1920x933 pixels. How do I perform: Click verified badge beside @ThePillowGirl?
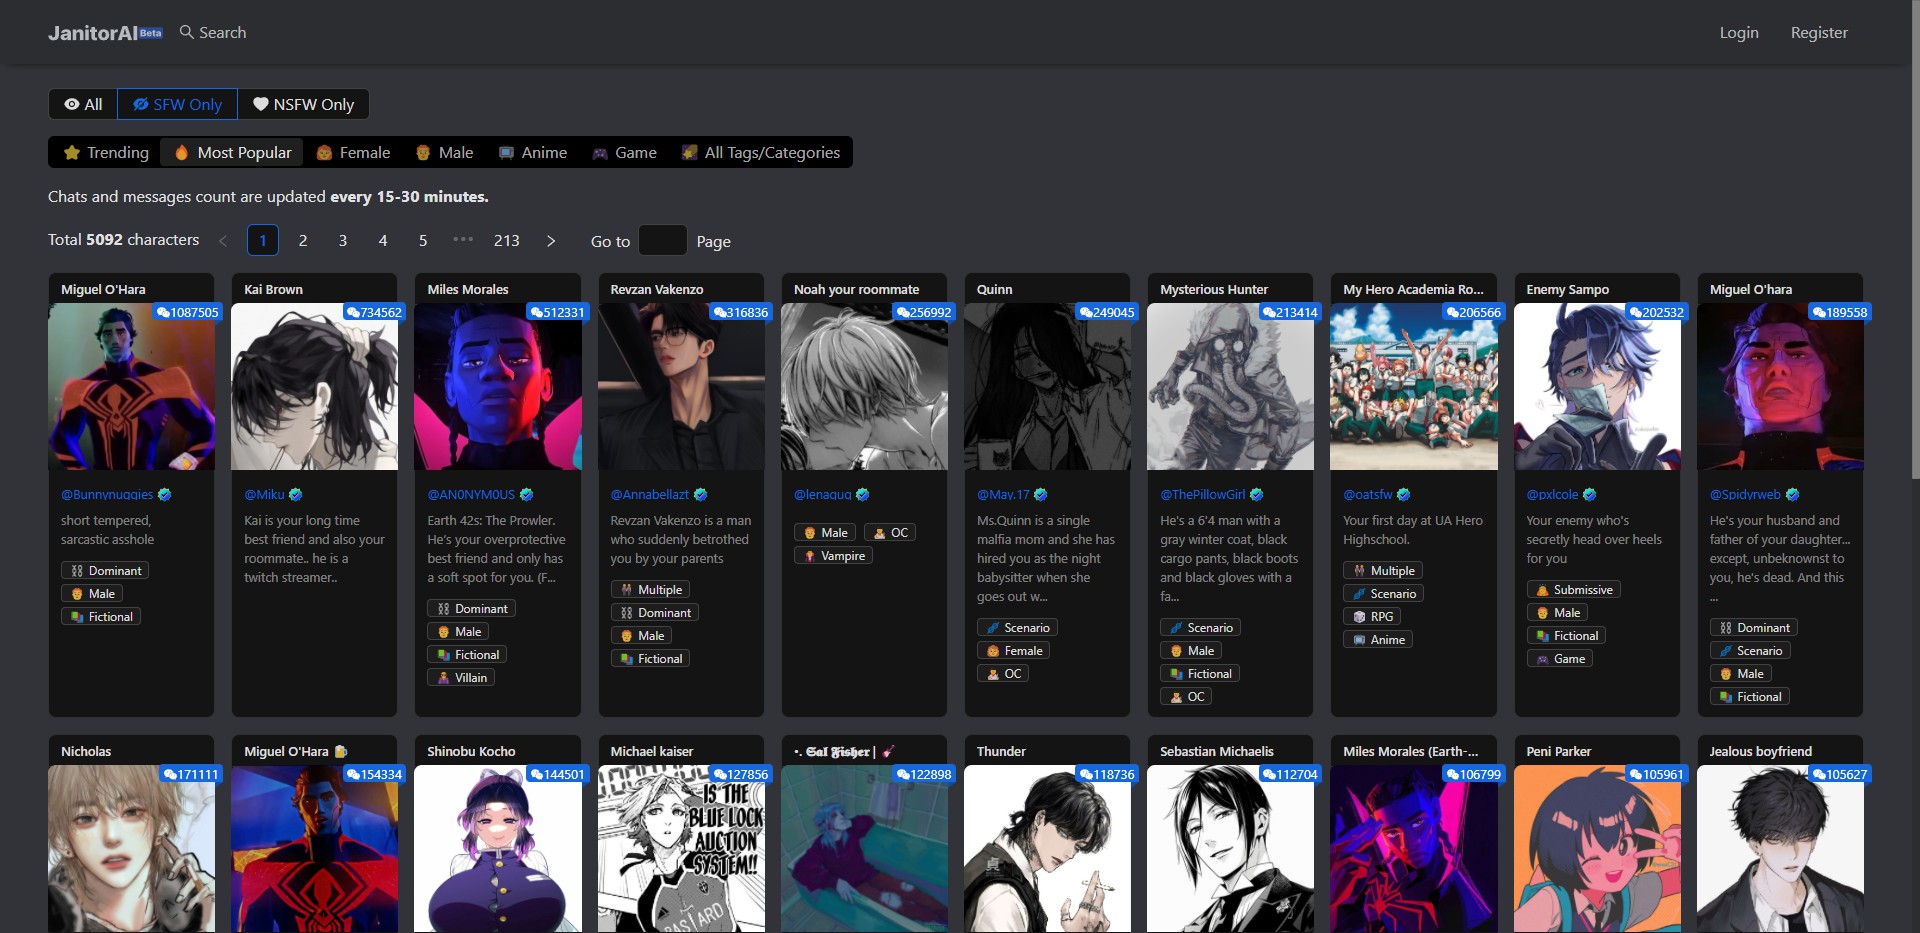pyautogui.click(x=1257, y=494)
